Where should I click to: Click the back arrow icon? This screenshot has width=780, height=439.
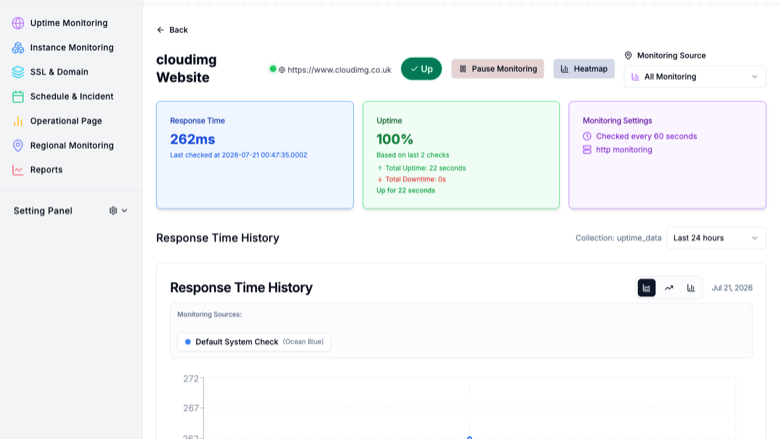coord(160,30)
